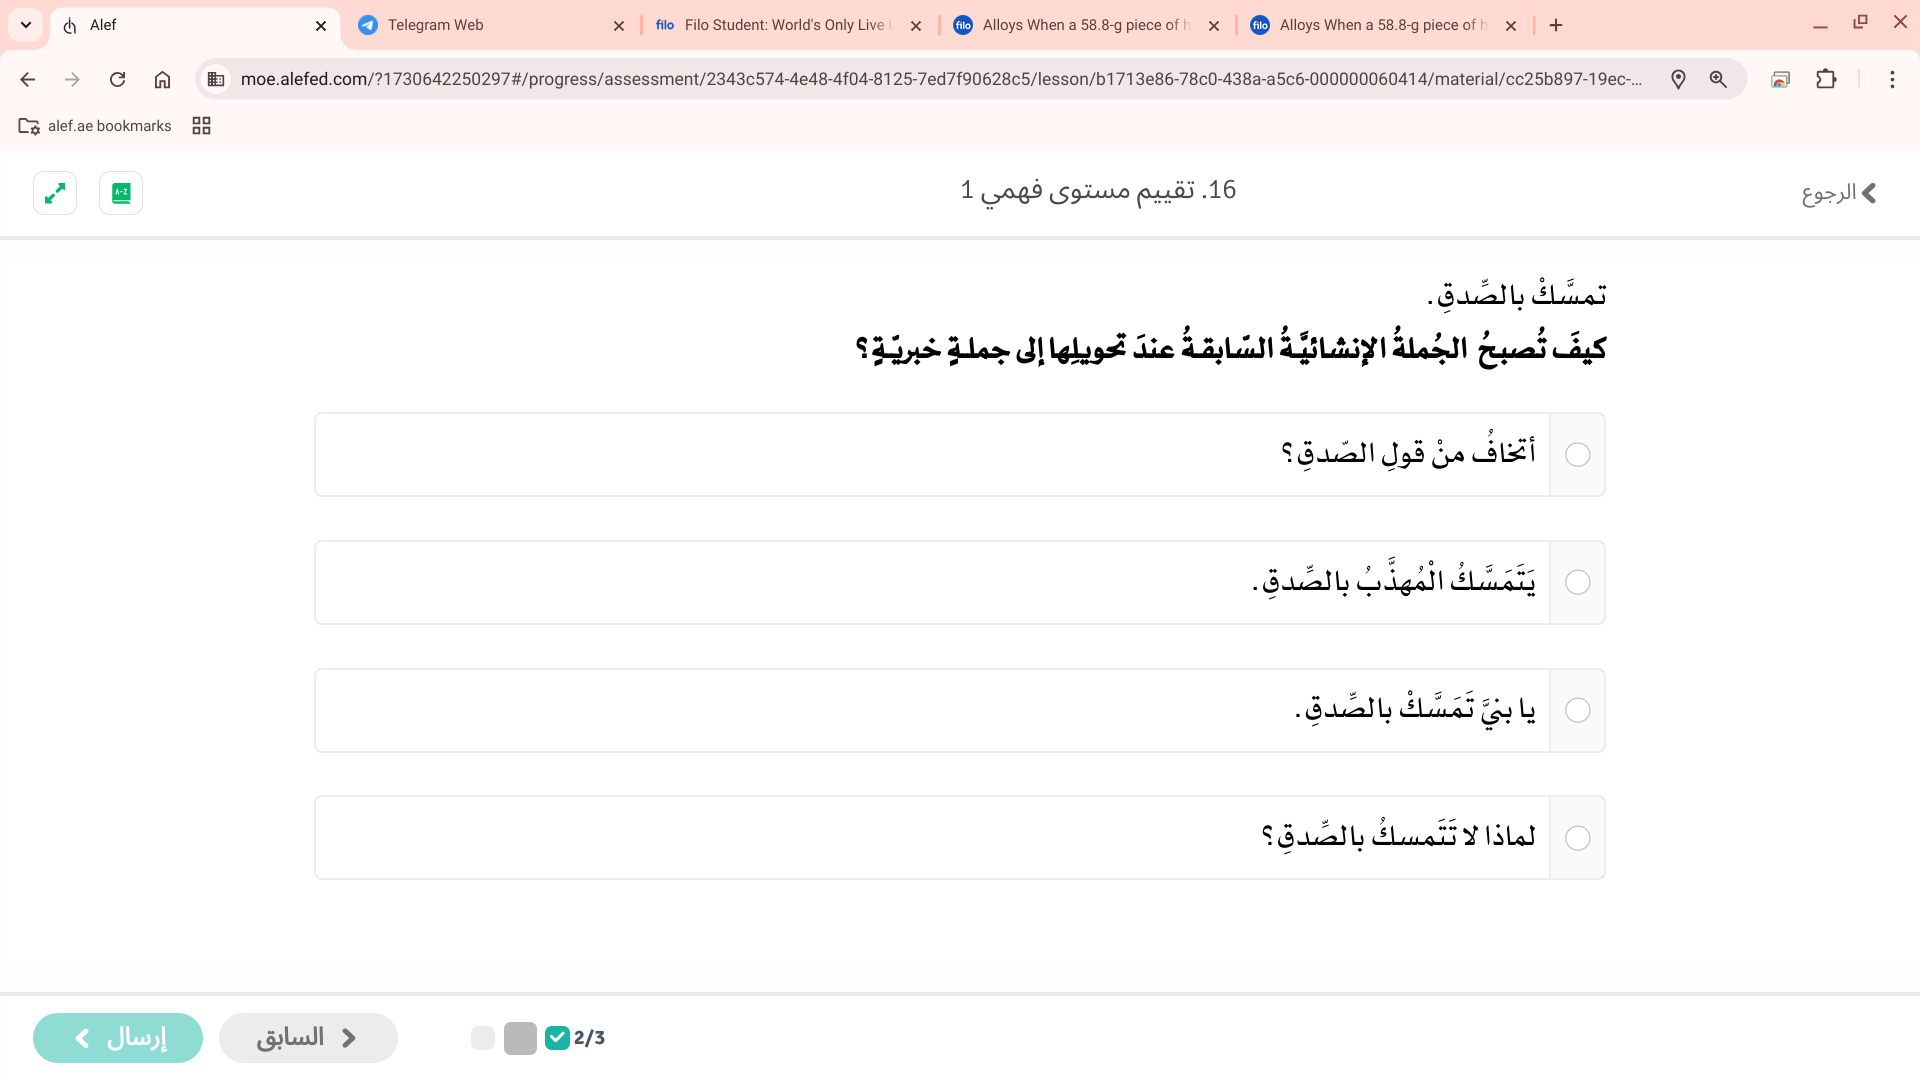
Task: Switch to Filo Student tab
Action: click(x=785, y=25)
